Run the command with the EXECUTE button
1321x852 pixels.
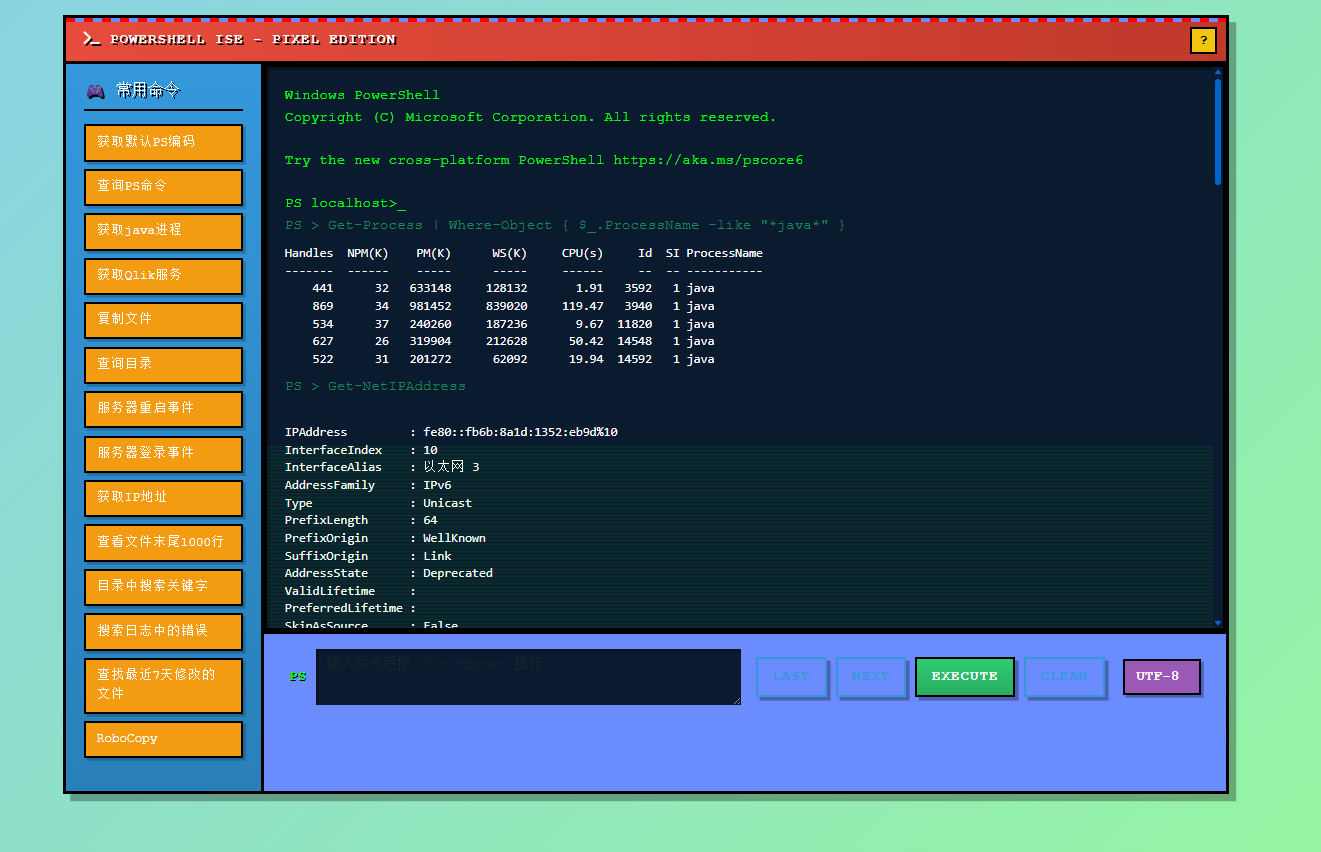(965, 676)
